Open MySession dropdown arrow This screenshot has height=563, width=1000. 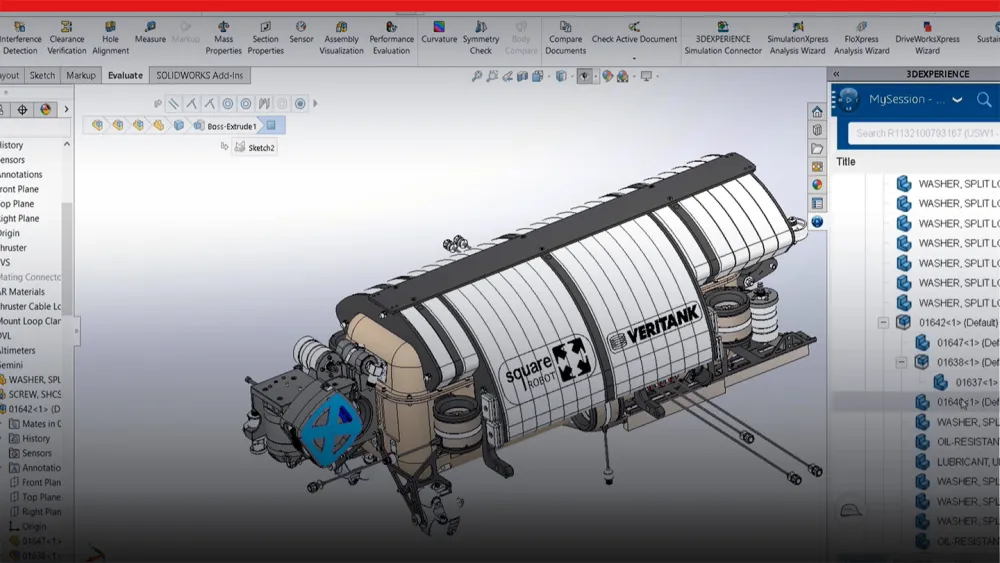point(957,99)
